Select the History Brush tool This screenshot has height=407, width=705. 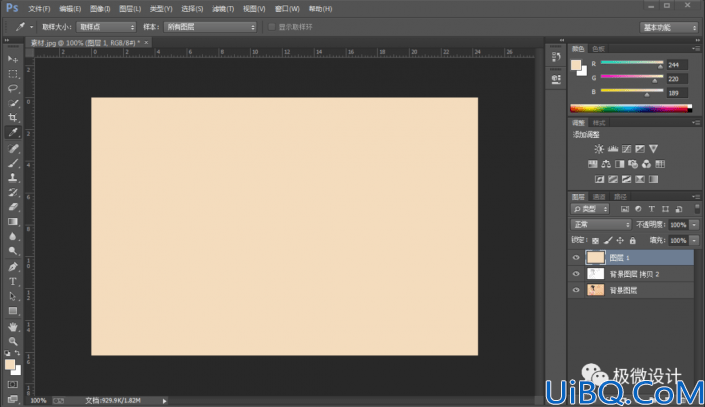[x=13, y=192]
